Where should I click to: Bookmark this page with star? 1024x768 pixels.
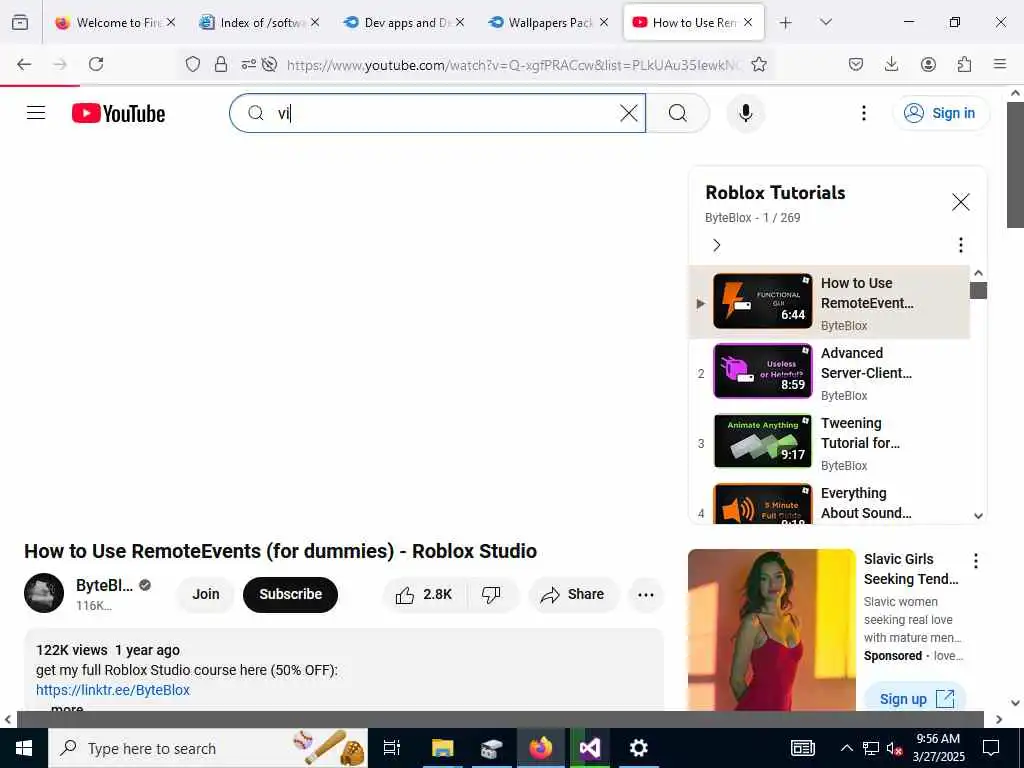[759, 64]
